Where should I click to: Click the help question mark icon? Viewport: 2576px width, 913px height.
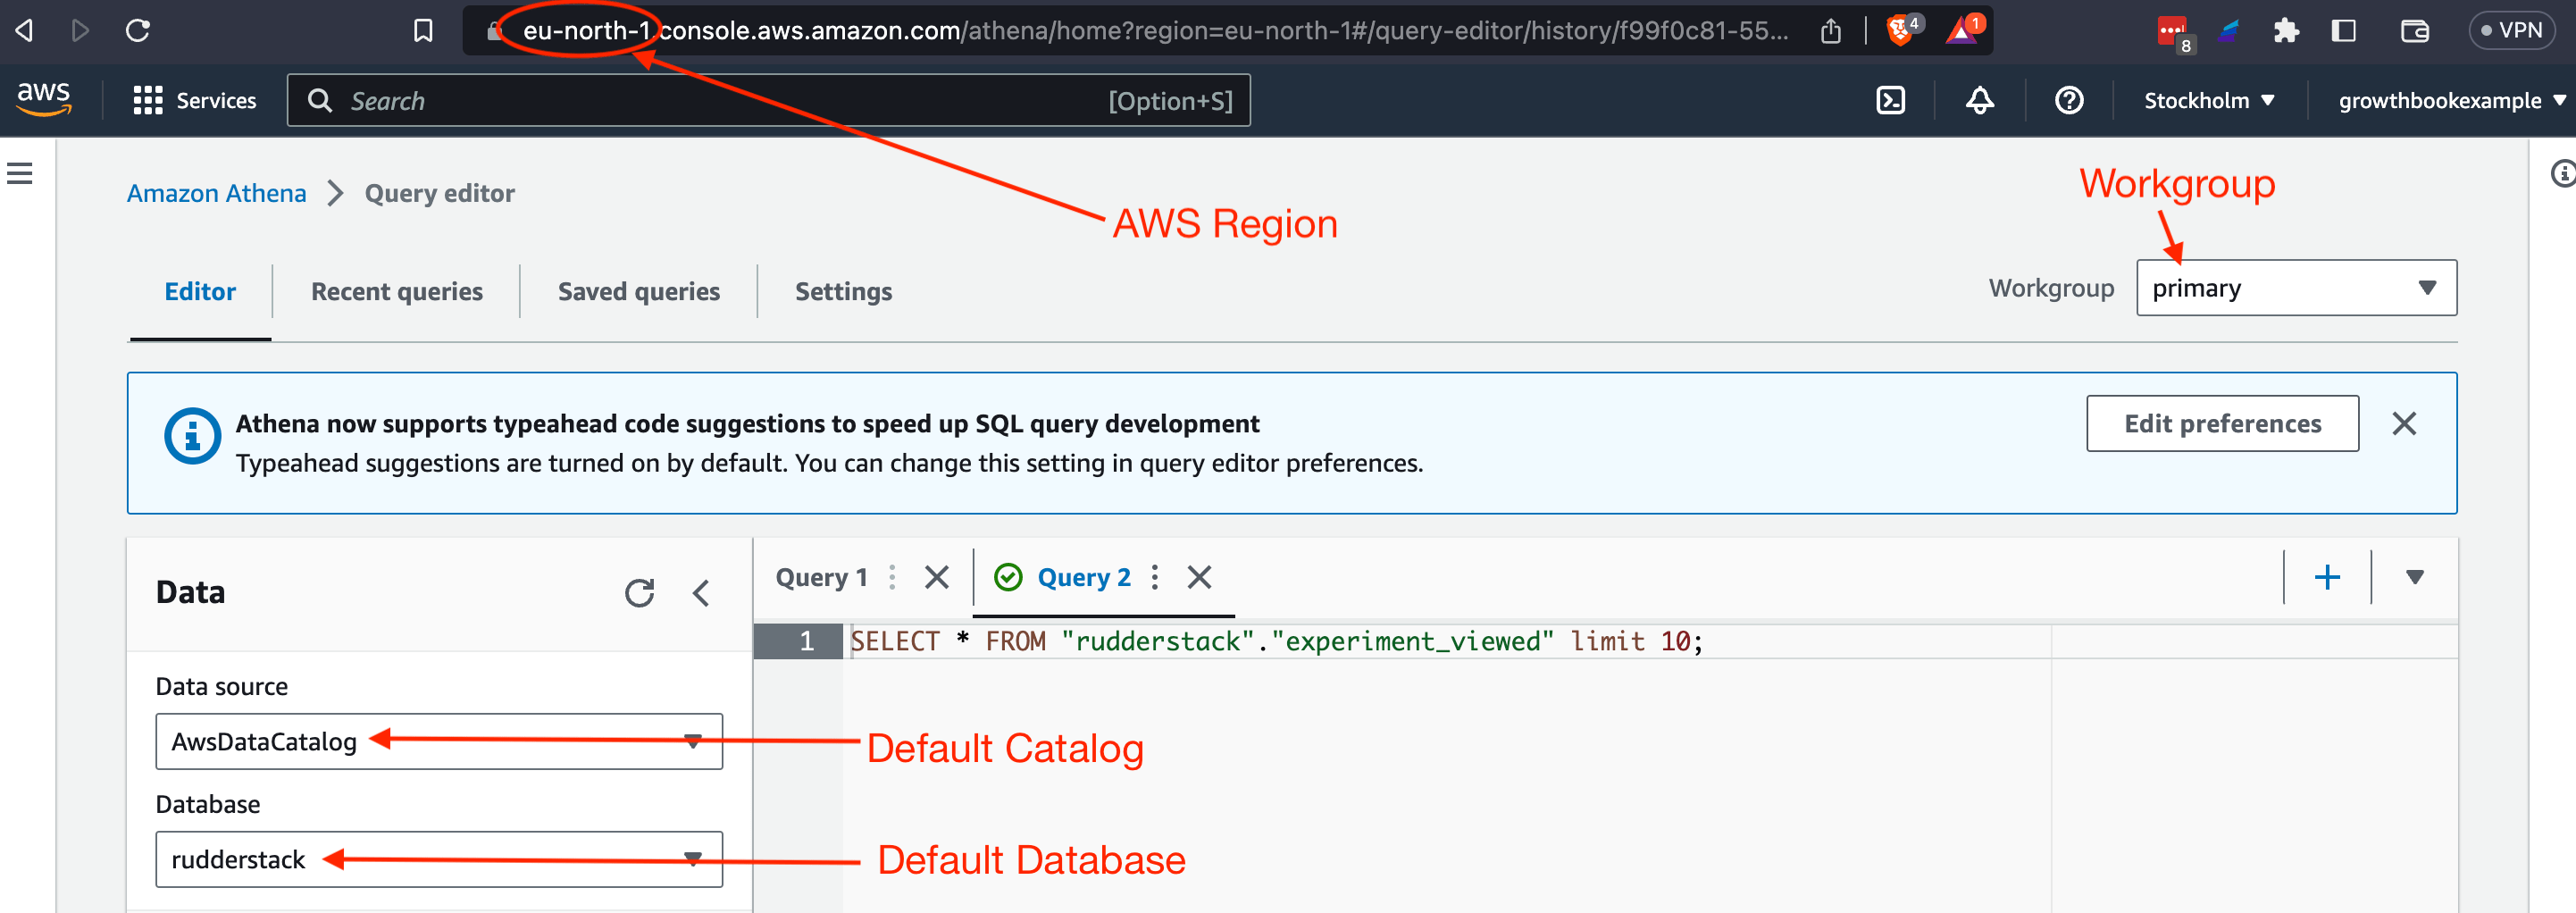click(x=2068, y=100)
